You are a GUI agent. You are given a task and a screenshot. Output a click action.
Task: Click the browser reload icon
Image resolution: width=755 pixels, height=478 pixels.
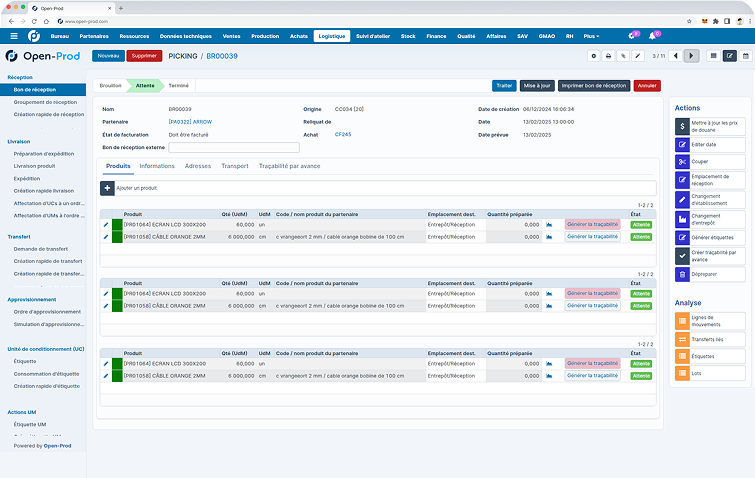pyautogui.click(x=34, y=21)
